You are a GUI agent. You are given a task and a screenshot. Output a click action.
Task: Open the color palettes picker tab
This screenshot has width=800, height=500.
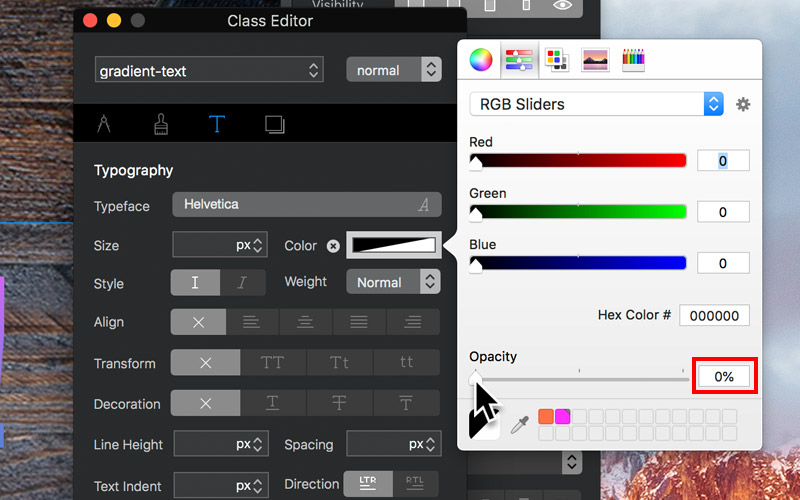[557, 60]
